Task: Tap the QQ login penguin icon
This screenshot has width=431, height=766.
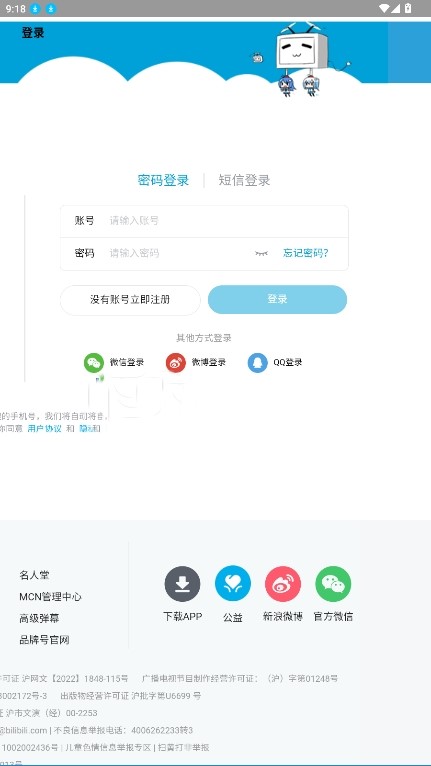Action: pyautogui.click(x=258, y=363)
